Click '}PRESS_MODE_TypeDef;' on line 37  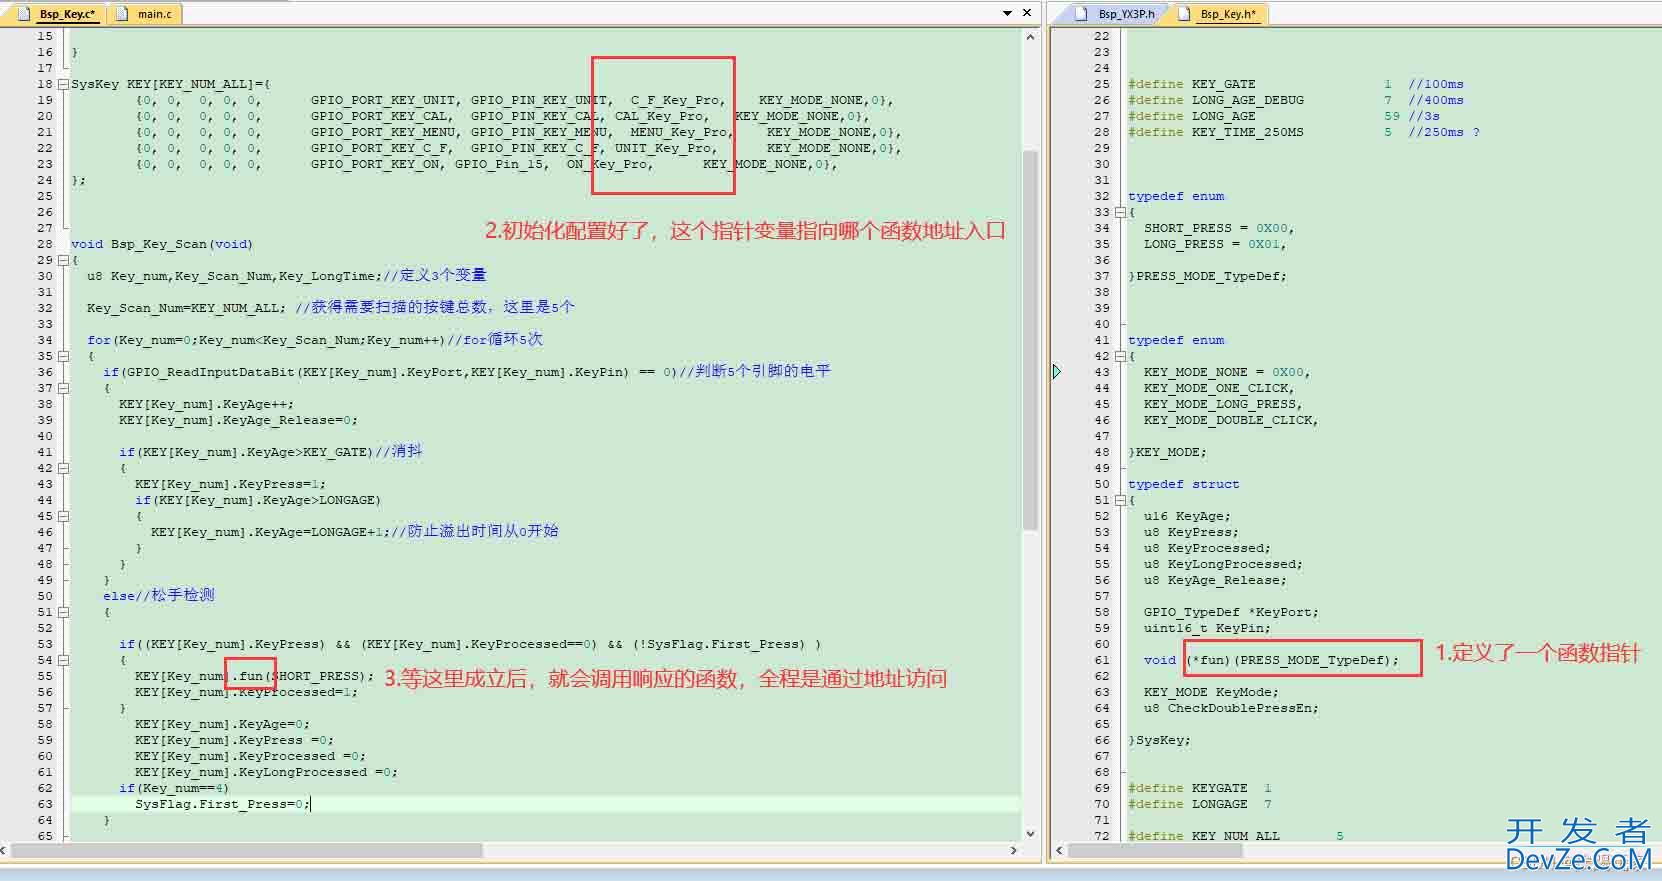(1208, 276)
